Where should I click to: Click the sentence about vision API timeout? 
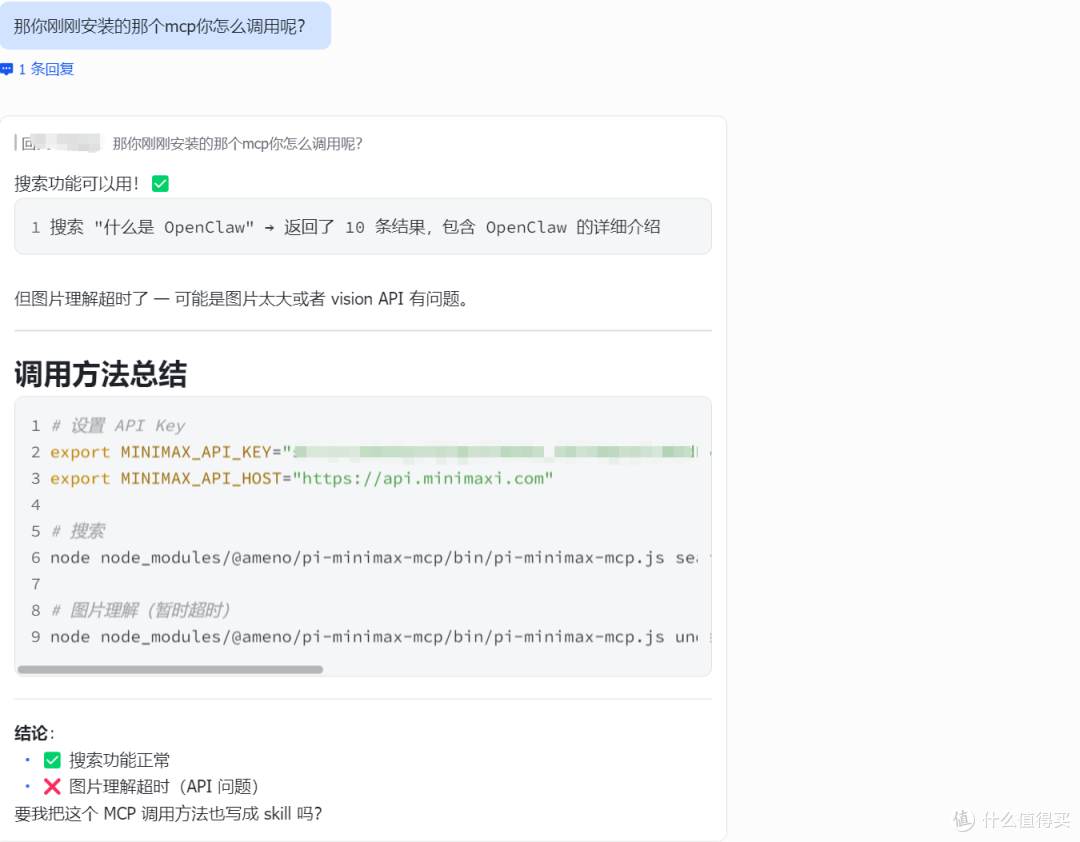pyautogui.click(x=242, y=299)
